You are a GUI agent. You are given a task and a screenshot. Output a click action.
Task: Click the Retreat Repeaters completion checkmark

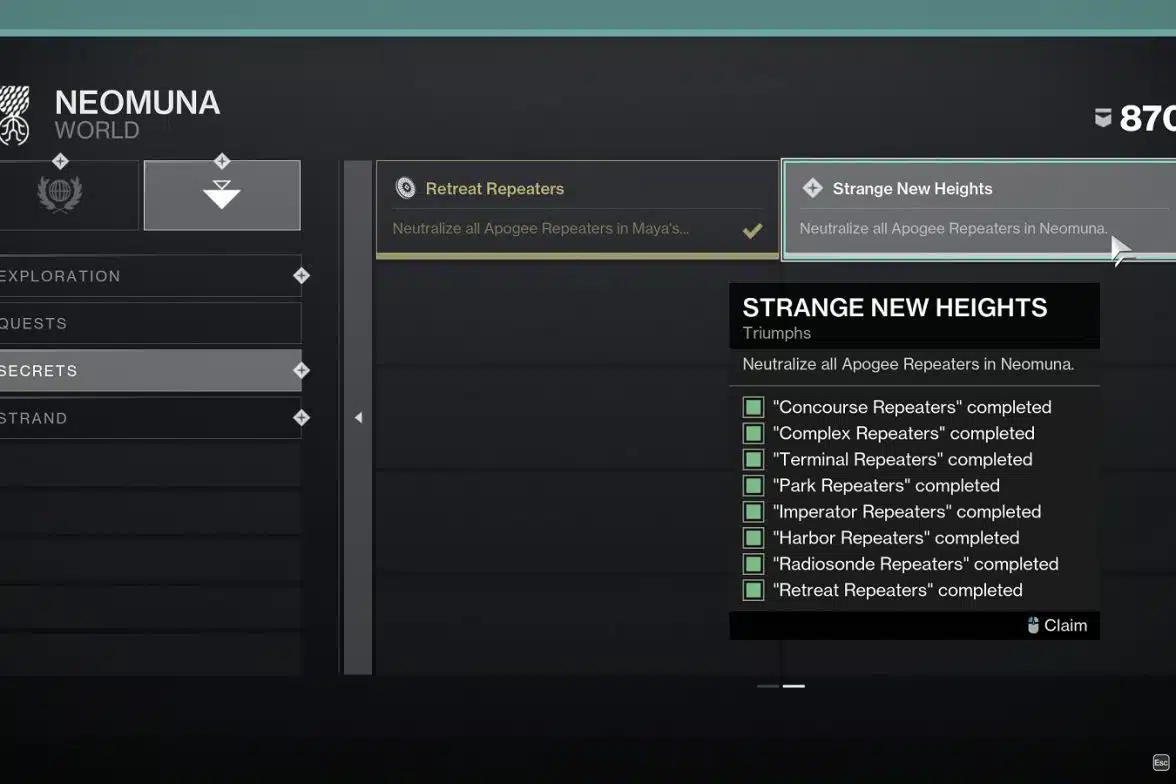pyautogui.click(x=752, y=230)
